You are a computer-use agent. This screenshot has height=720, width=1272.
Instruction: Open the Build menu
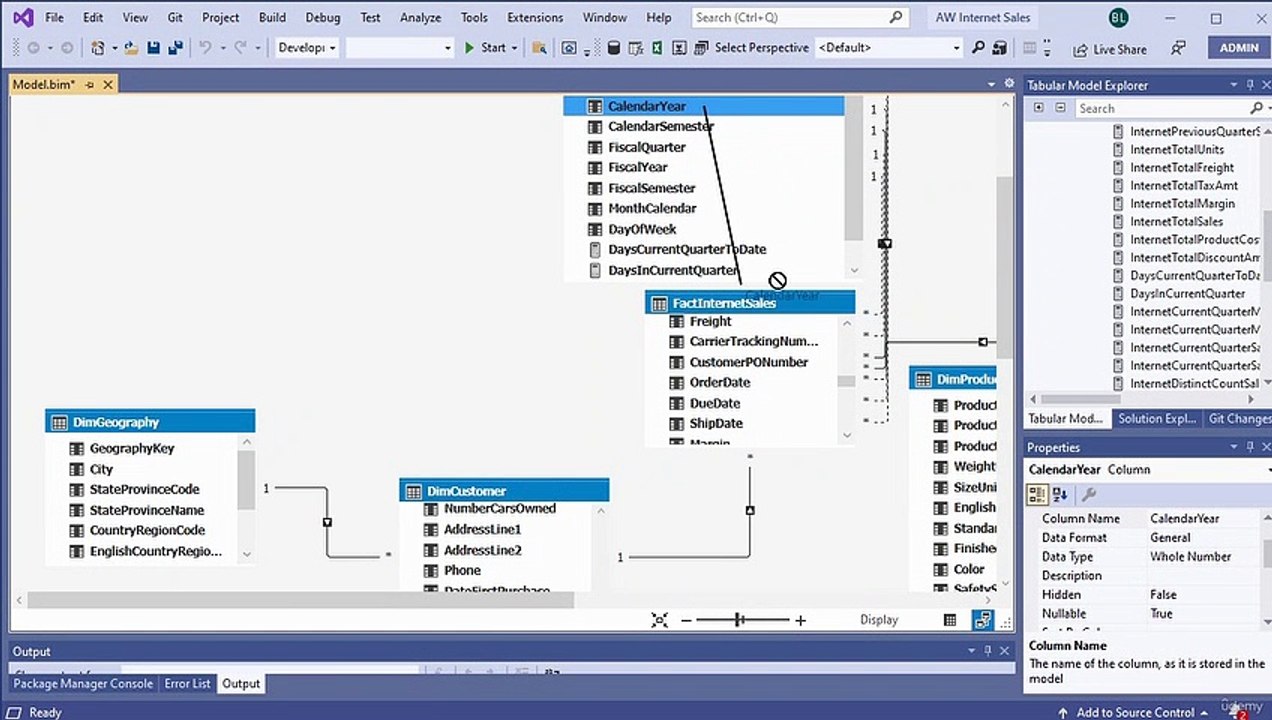pos(272,17)
